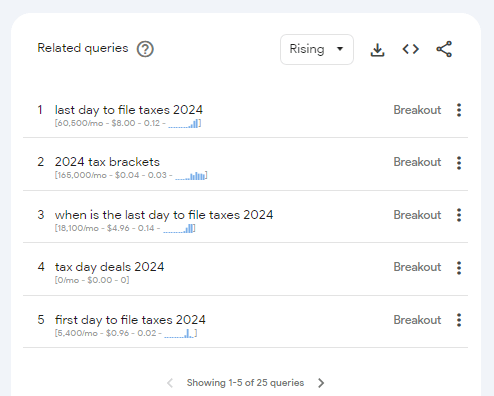Screen dimensions: 494x396
Task: Open query tax day deals 2024
Action: pyautogui.click(x=109, y=267)
